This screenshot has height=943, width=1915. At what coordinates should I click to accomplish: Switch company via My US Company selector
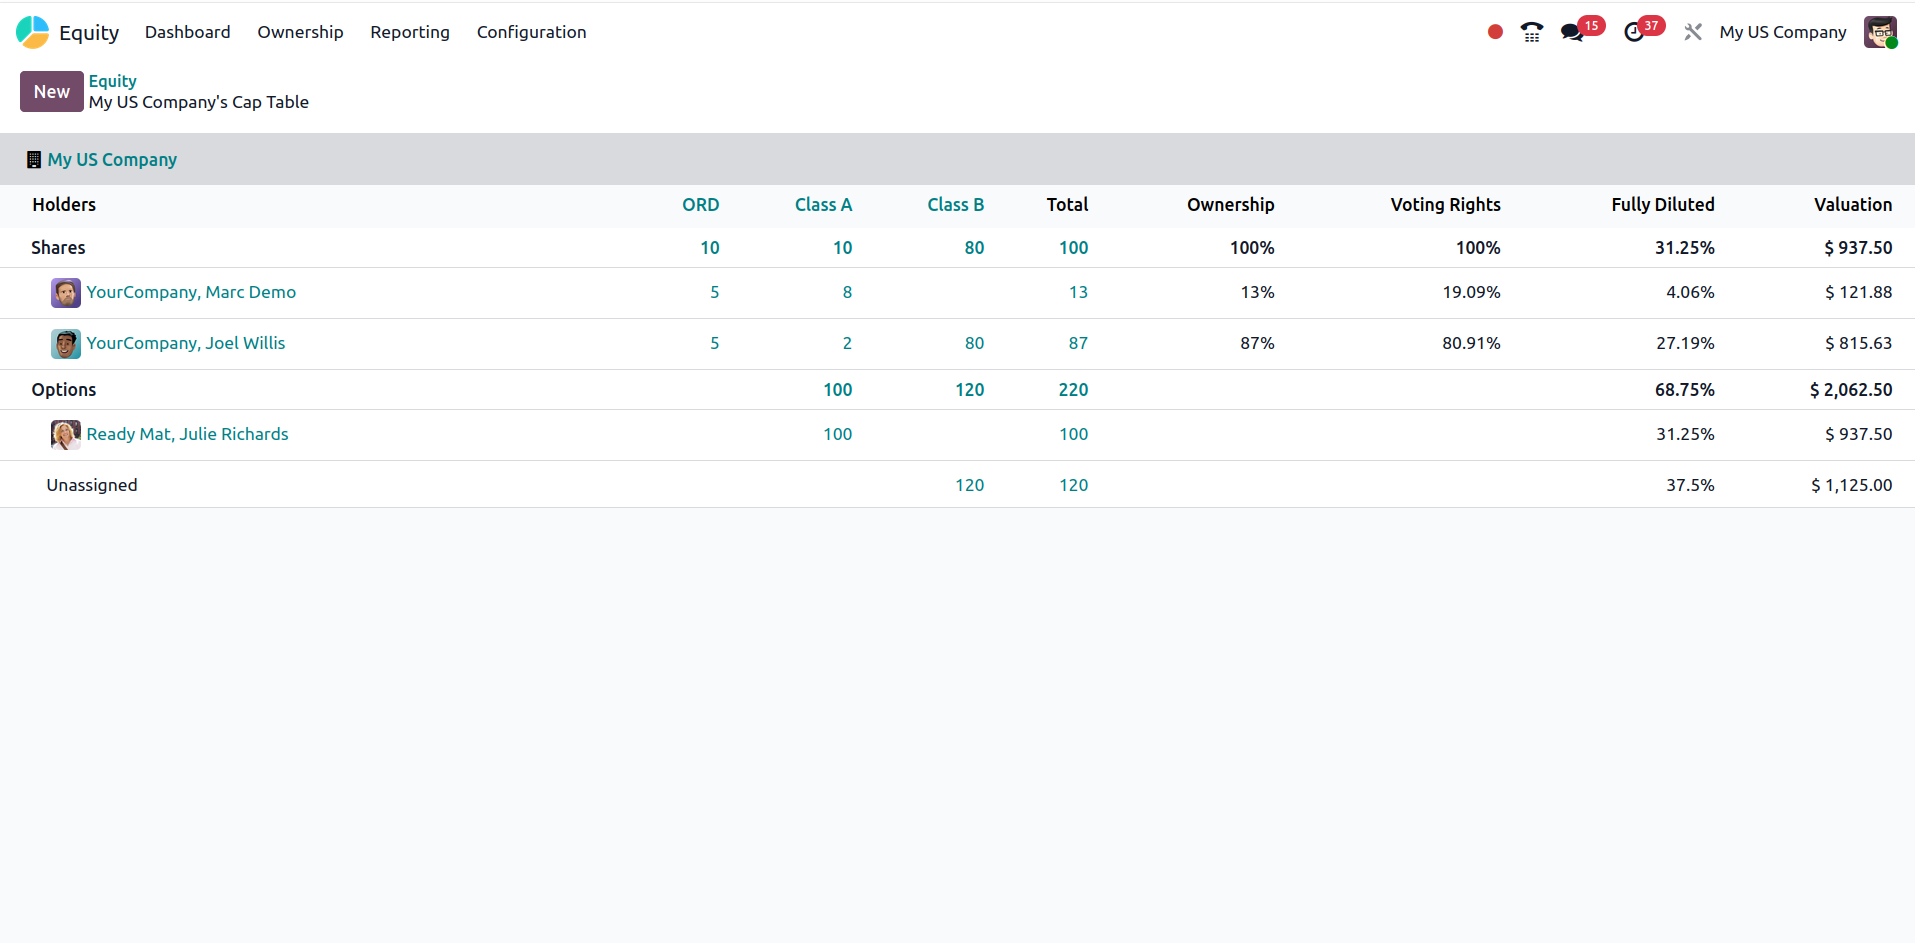pos(1782,32)
